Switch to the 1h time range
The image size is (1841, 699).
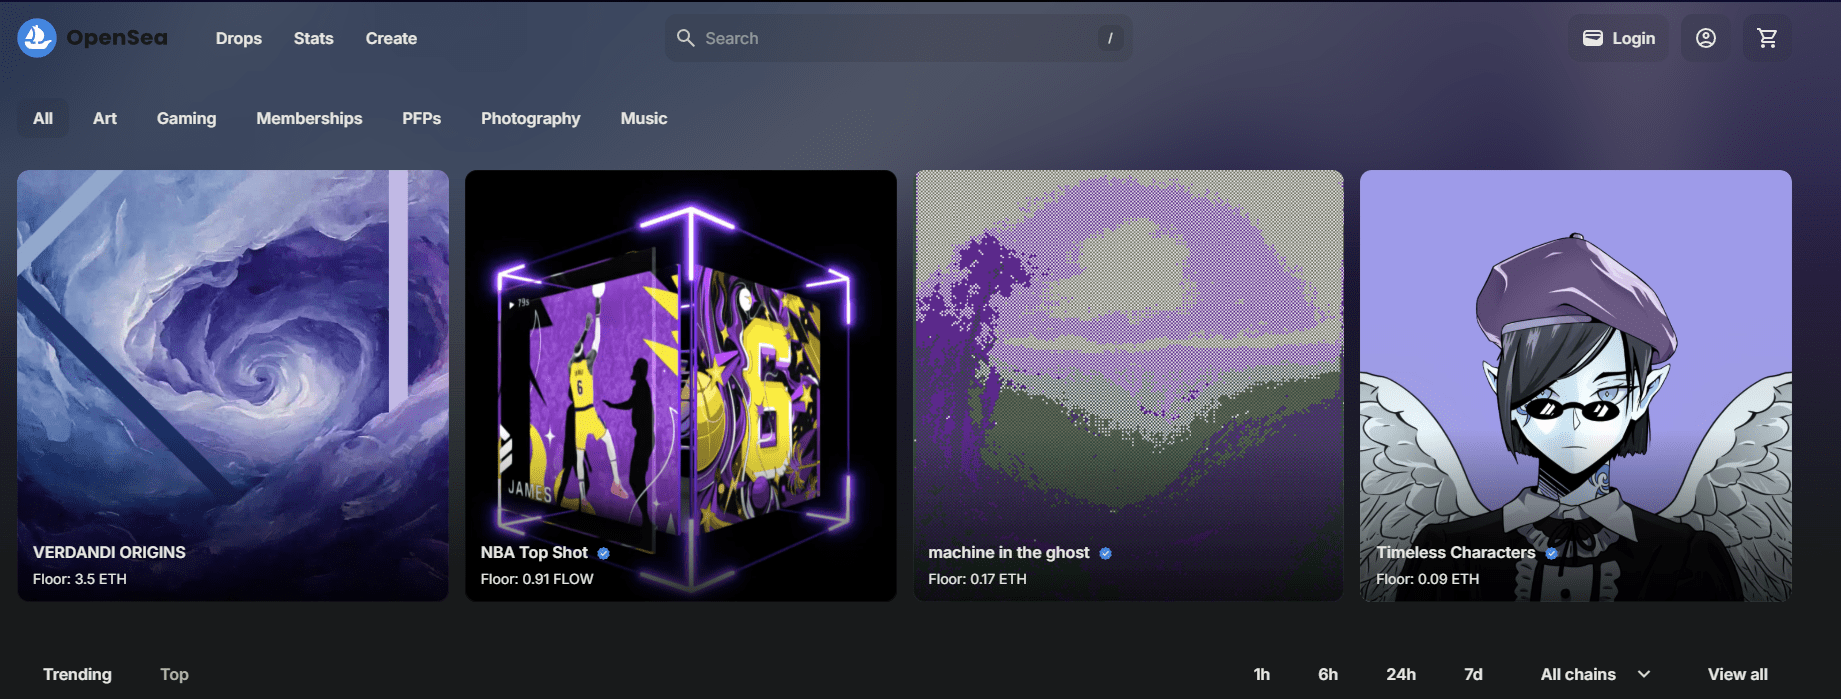pyautogui.click(x=1261, y=674)
